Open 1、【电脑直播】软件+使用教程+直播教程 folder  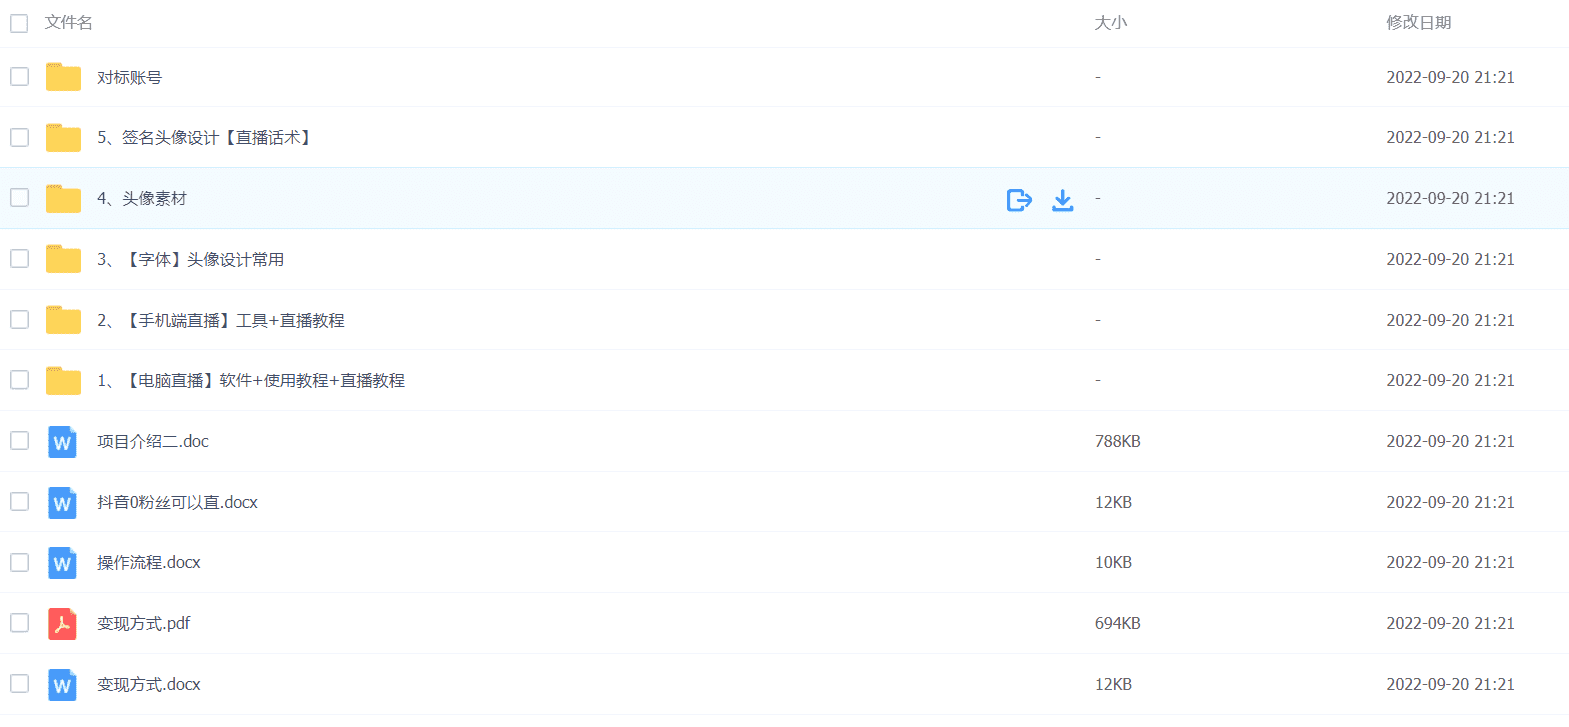(251, 381)
